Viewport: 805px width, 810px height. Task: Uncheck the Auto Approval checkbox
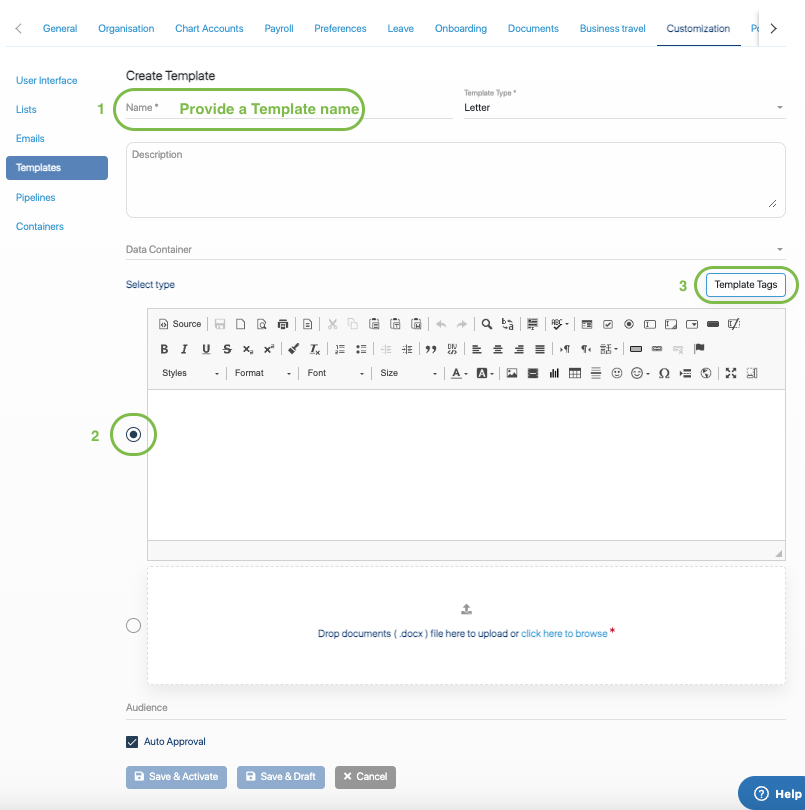point(132,742)
